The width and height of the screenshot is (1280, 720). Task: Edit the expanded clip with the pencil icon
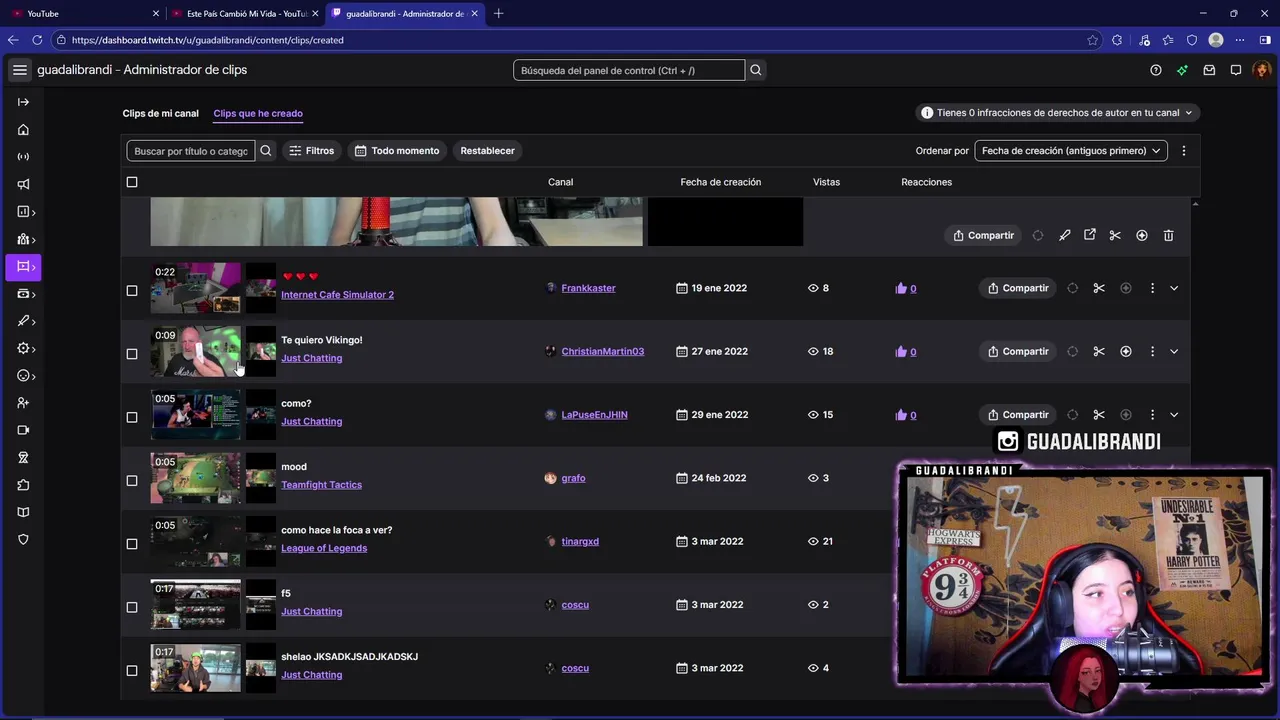pos(1064,235)
